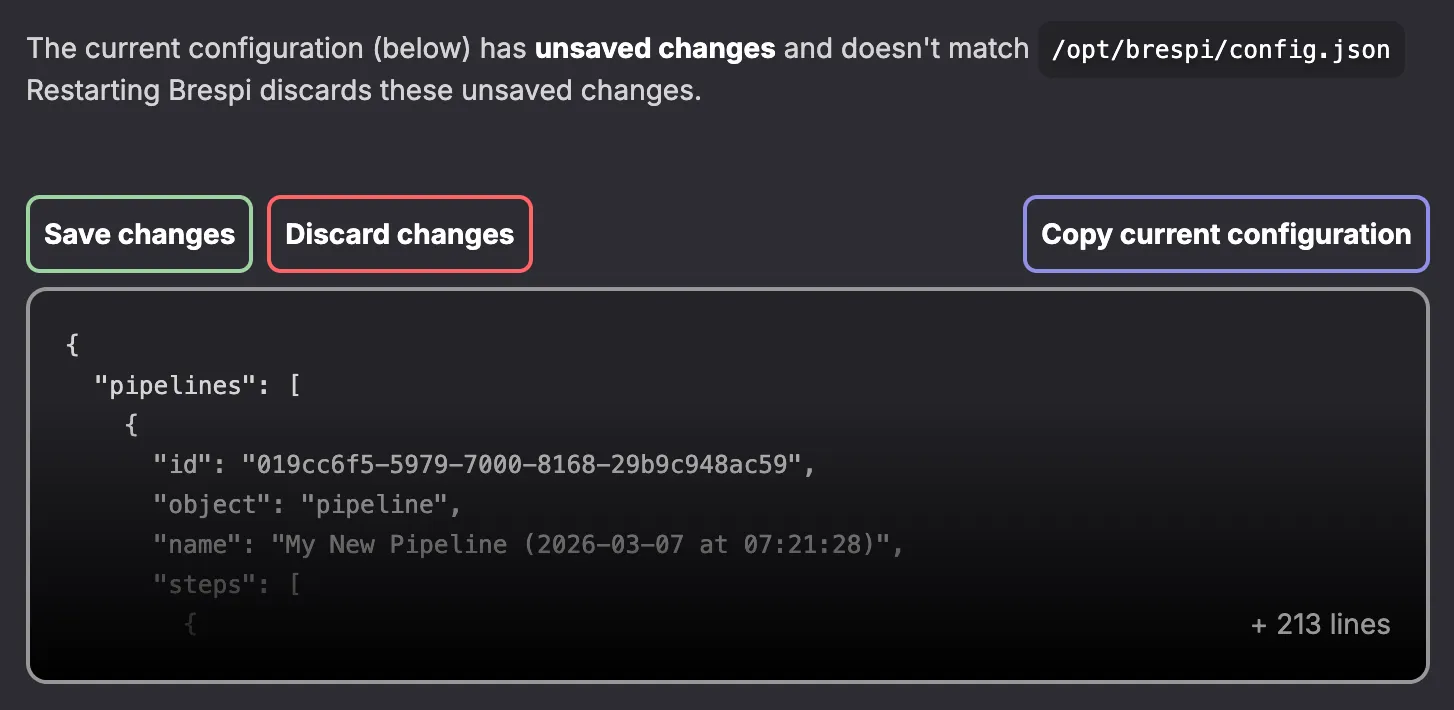1454x710 pixels.
Task: Click the pipeline object's opening curly brace
Action: click(131, 424)
